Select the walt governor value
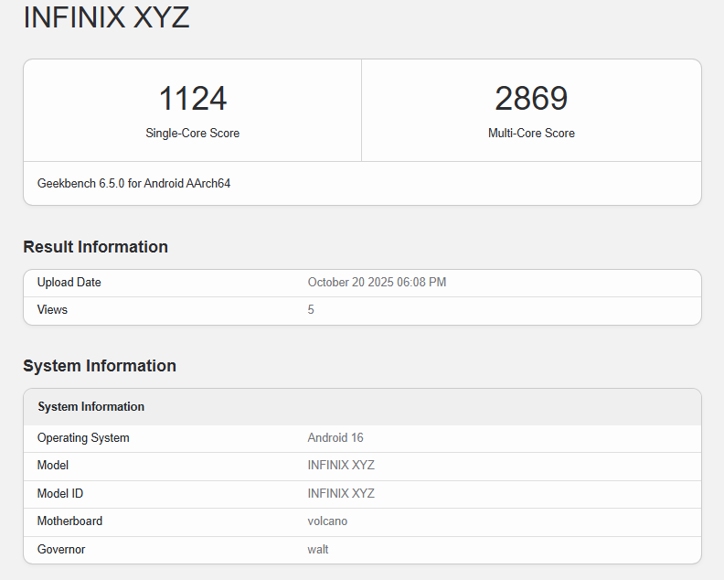724x580 pixels. (318, 550)
